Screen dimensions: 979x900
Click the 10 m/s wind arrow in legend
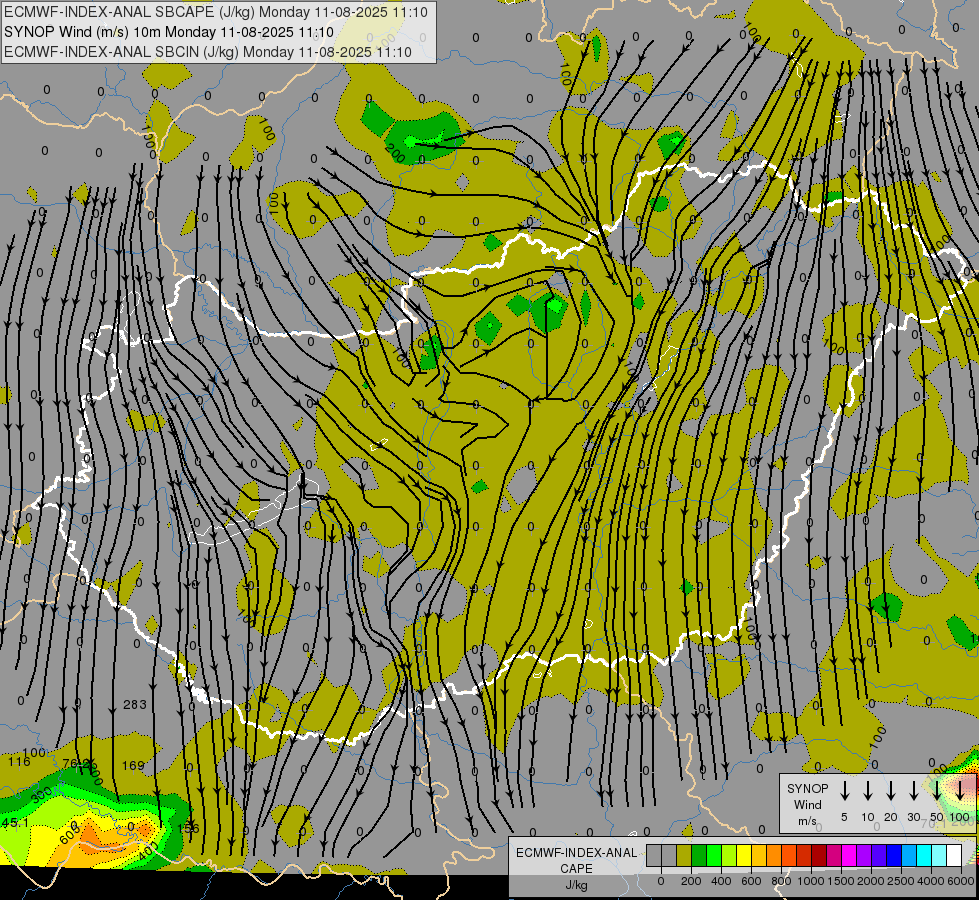click(868, 790)
